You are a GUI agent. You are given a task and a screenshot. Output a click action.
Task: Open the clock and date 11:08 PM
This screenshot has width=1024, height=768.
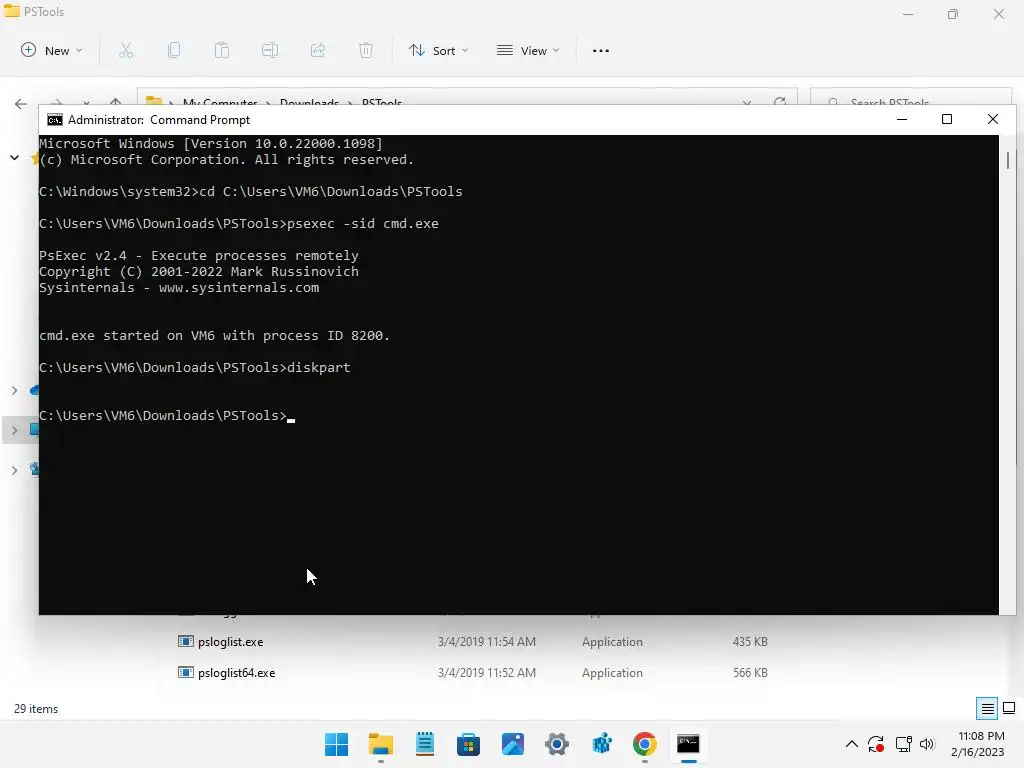click(x=978, y=744)
